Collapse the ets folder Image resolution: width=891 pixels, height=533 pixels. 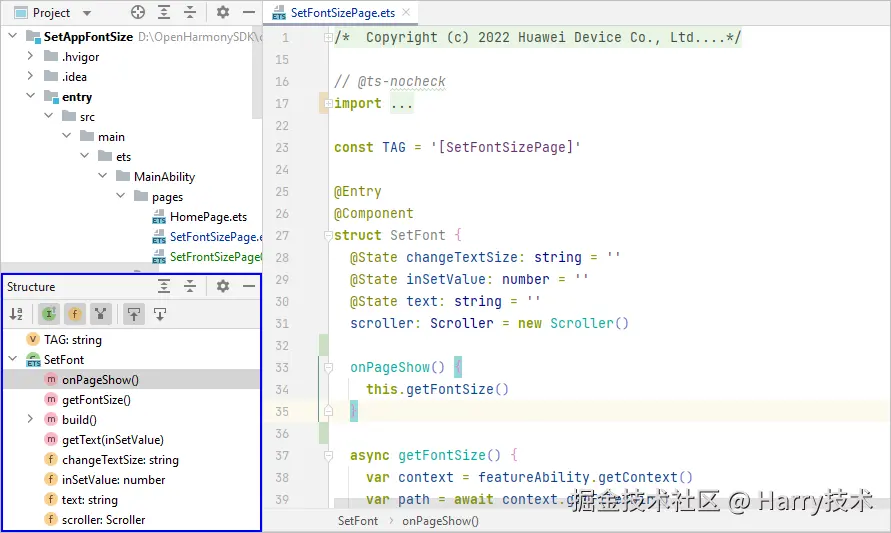(x=84, y=156)
